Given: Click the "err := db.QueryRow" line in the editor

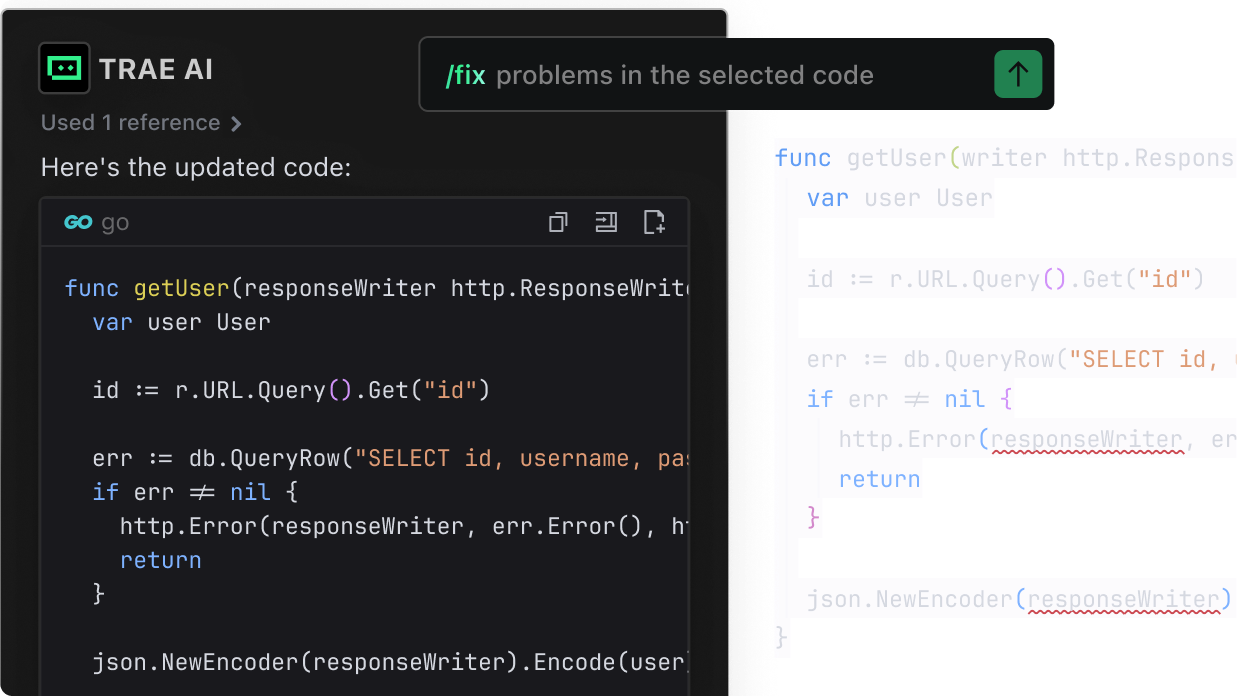Looking at the screenshot, I should (1021, 358).
